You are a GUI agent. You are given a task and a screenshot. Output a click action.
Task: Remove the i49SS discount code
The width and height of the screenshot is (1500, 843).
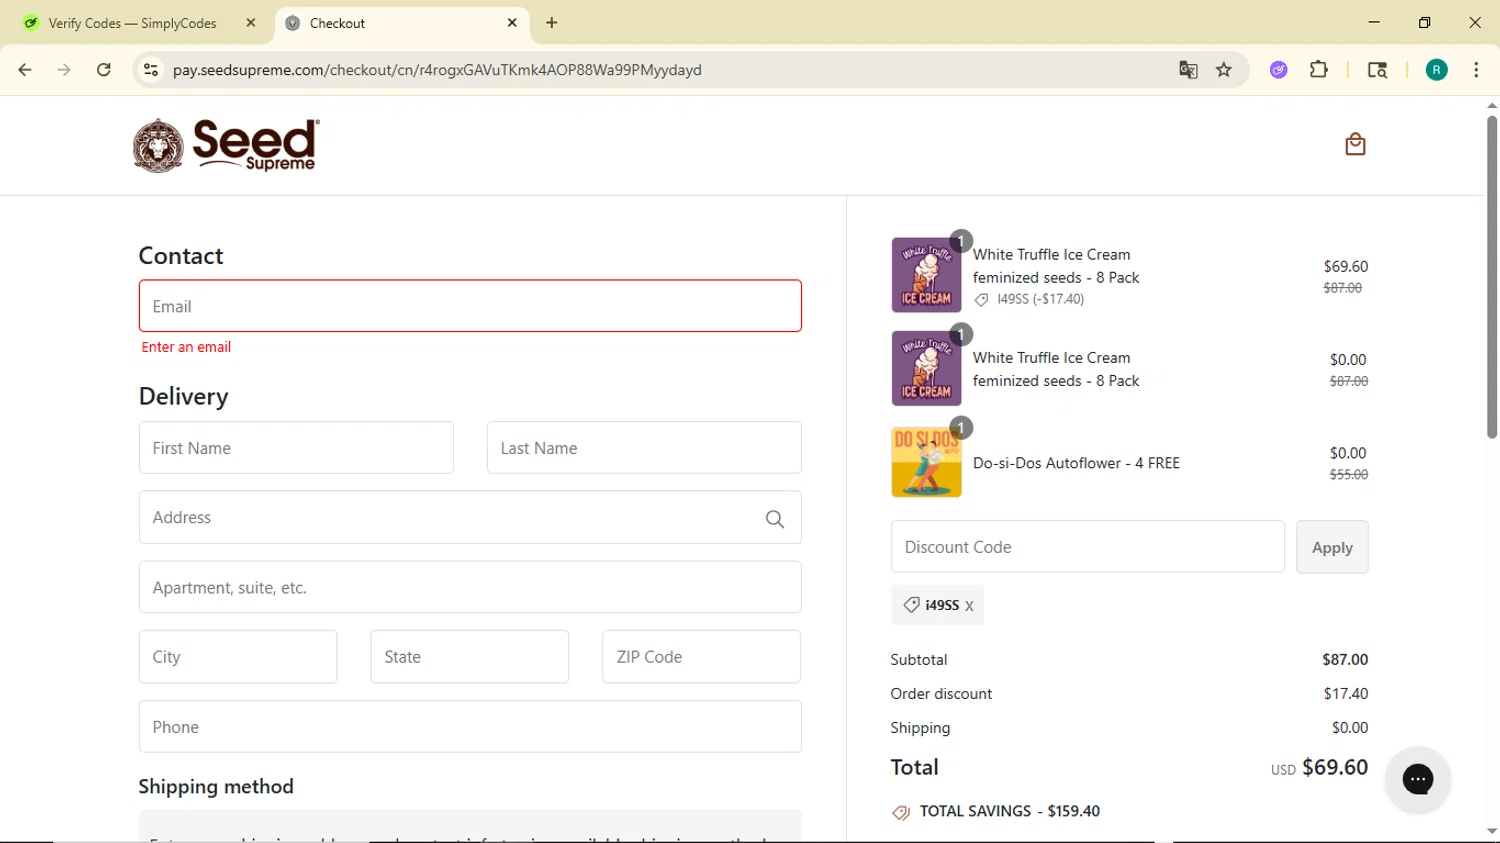pos(969,606)
